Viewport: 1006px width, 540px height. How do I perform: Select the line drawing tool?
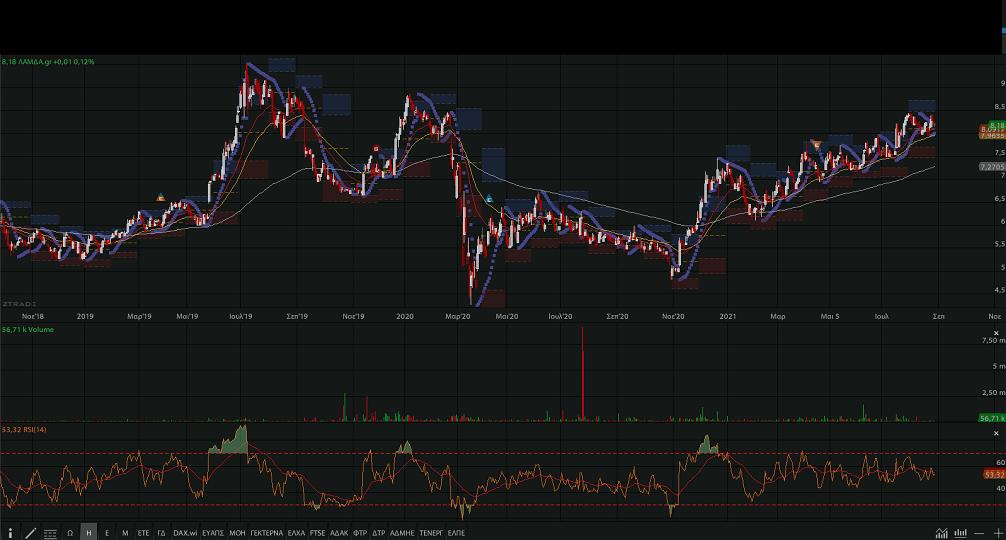pyautogui.click(x=30, y=533)
